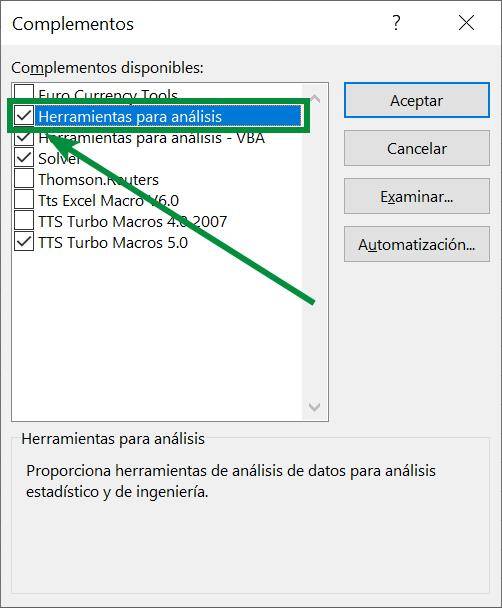Open the Automatización... dialog
The height and width of the screenshot is (608, 502).
(x=417, y=244)
